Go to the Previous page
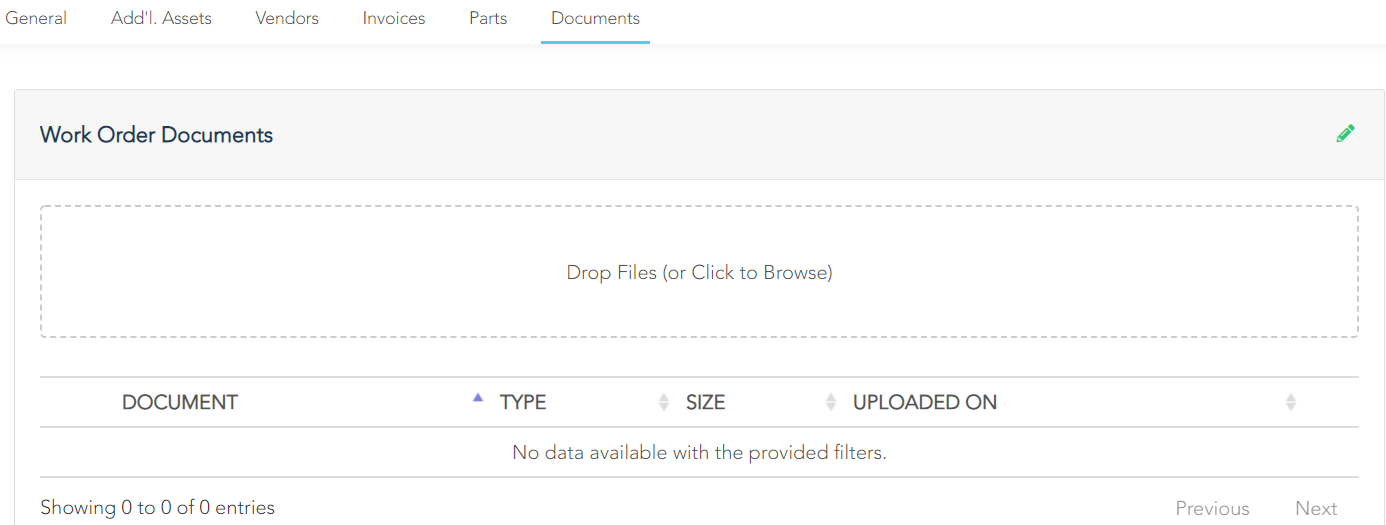This screenshot has width=1386, height=525. [1212, 508]
